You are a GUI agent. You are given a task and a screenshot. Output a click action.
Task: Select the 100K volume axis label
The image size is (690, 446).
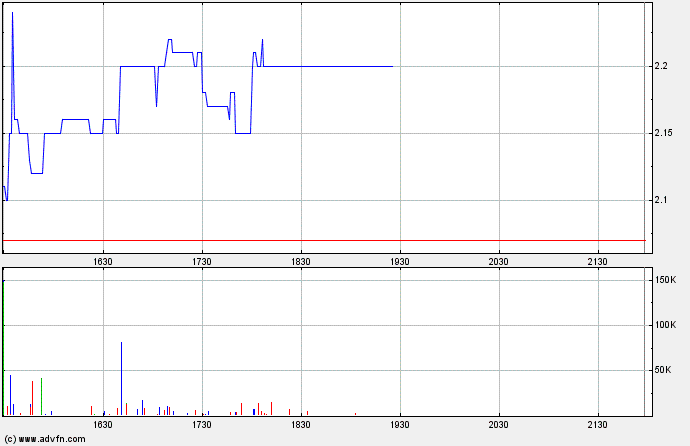665,325
